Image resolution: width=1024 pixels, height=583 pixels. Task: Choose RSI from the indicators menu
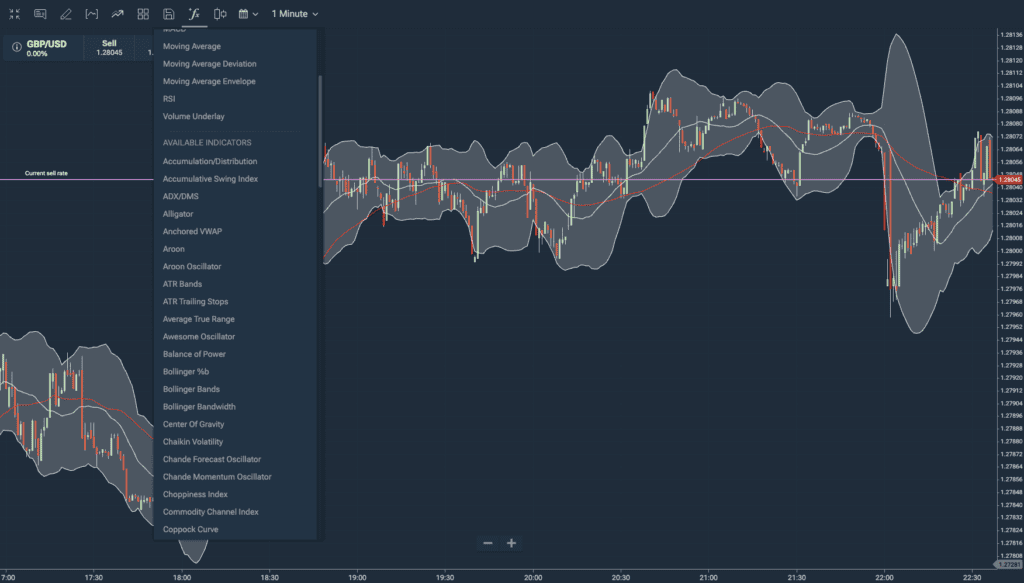click(x=169, y=99)
